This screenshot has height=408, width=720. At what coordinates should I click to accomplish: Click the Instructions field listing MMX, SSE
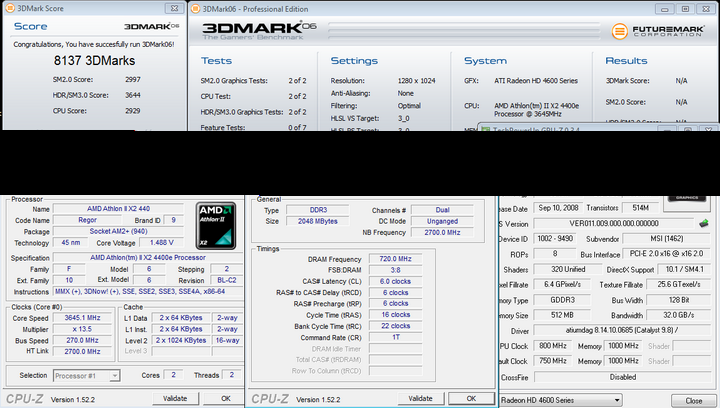(148, 291)
